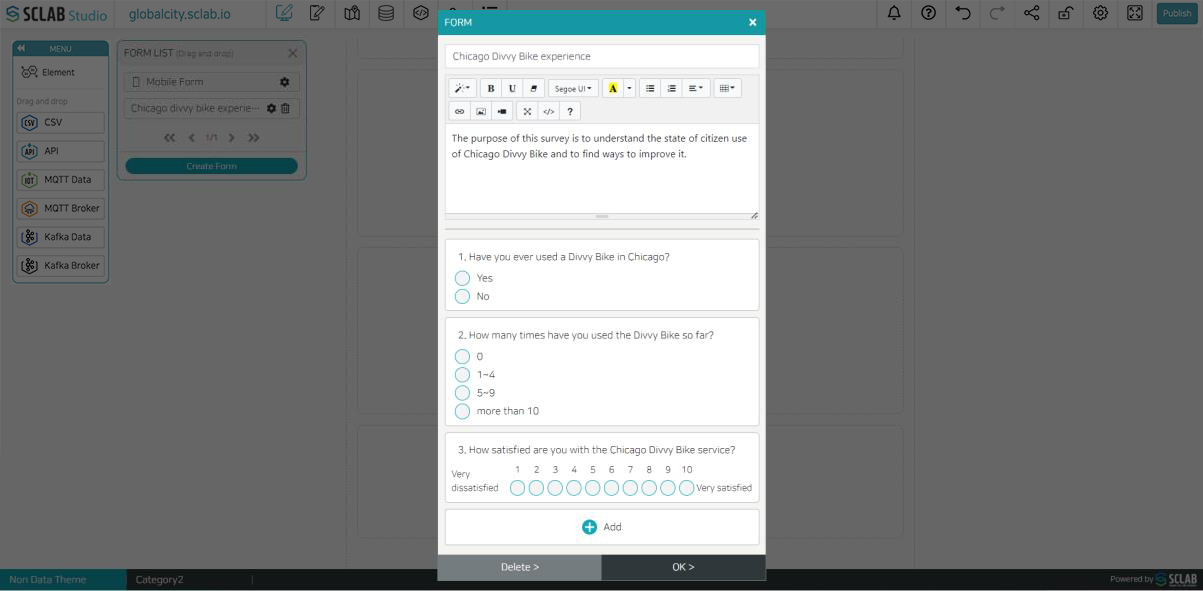The image size is (1203, 591).
Task: Select the Kafka Broker data source
Action: (x=60, y=264)
